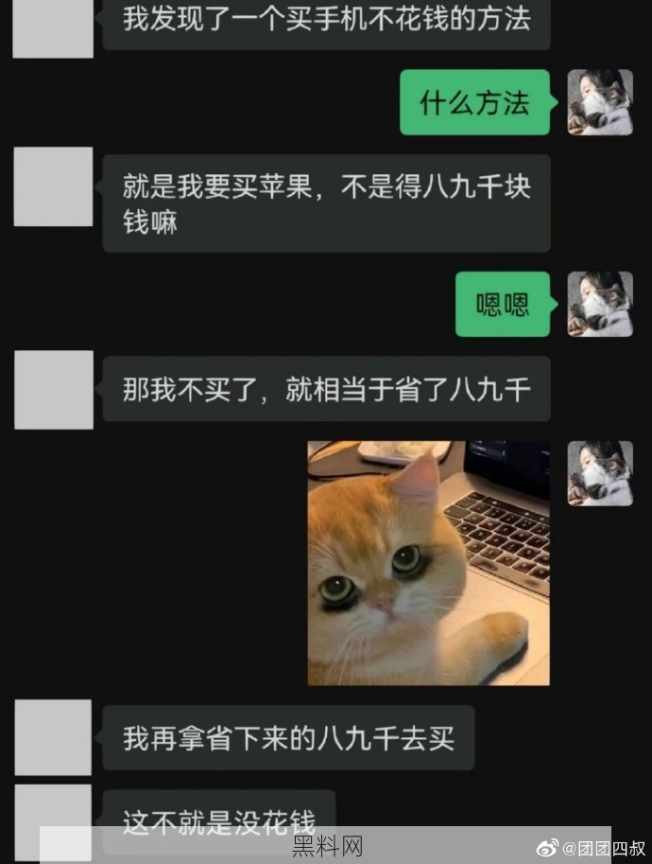Select the message "那我不买了，就相当于省了八九千"
This screenshot has height=864, width=652.
click(x=326, y=389)
